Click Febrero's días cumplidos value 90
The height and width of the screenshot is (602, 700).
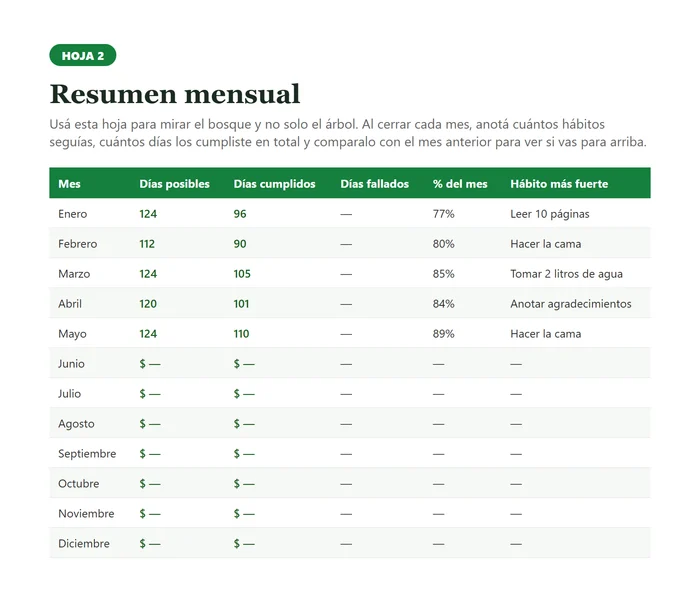240,243
